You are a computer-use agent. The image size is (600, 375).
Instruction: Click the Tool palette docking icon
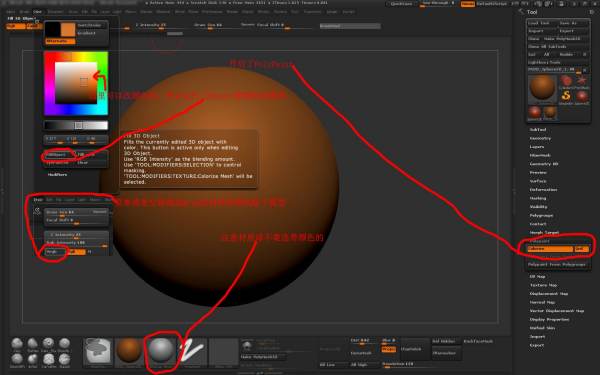click(592, 12)
